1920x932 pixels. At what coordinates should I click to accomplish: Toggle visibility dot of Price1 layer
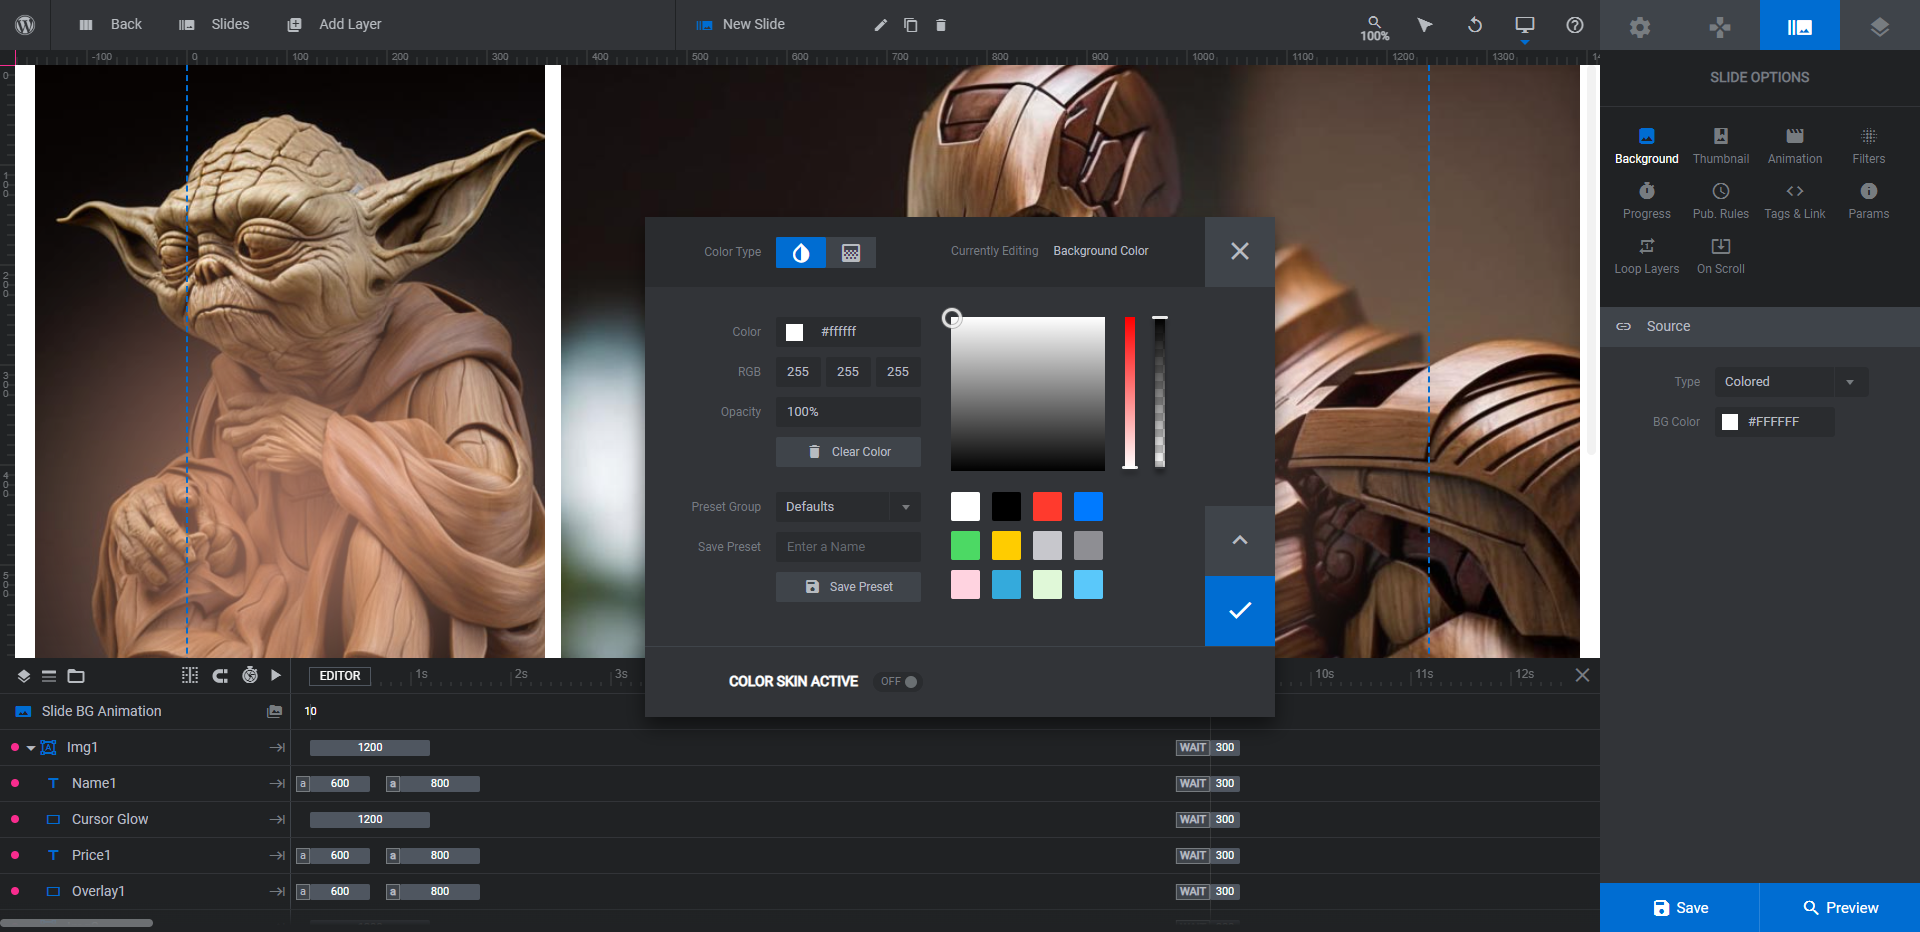click(14, 855)
